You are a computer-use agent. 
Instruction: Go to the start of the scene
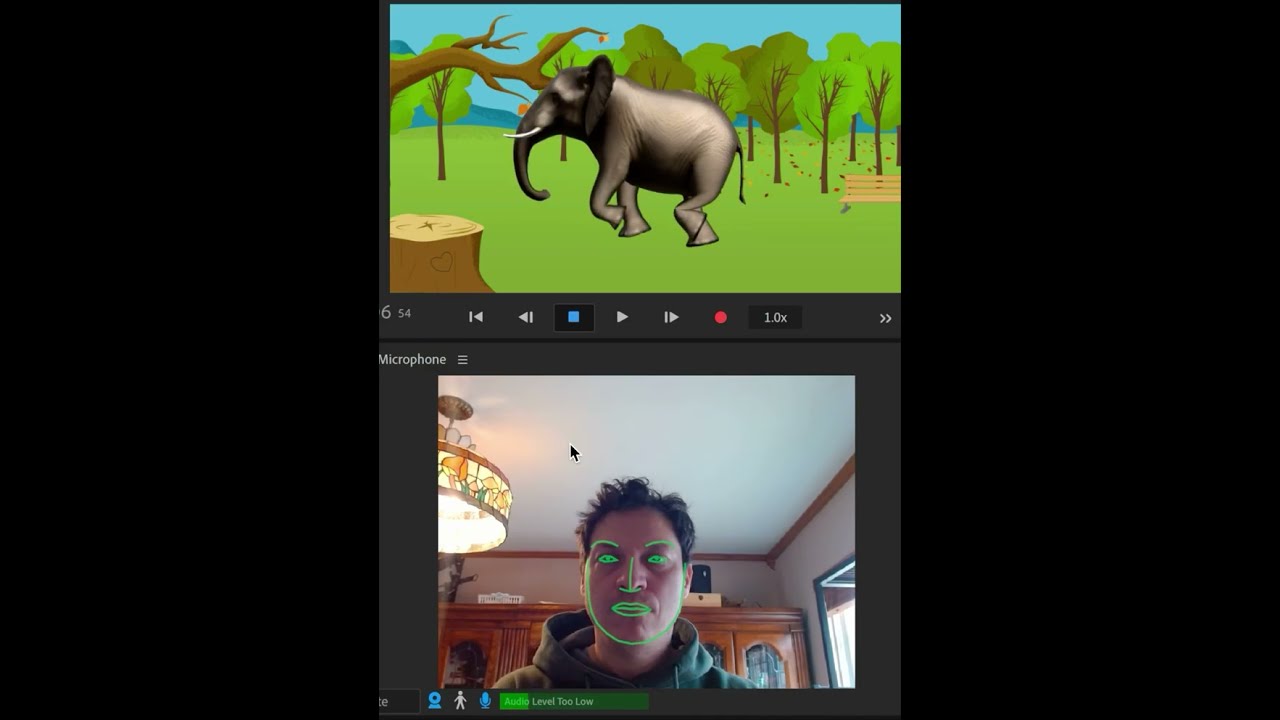[x=476, y=317]
